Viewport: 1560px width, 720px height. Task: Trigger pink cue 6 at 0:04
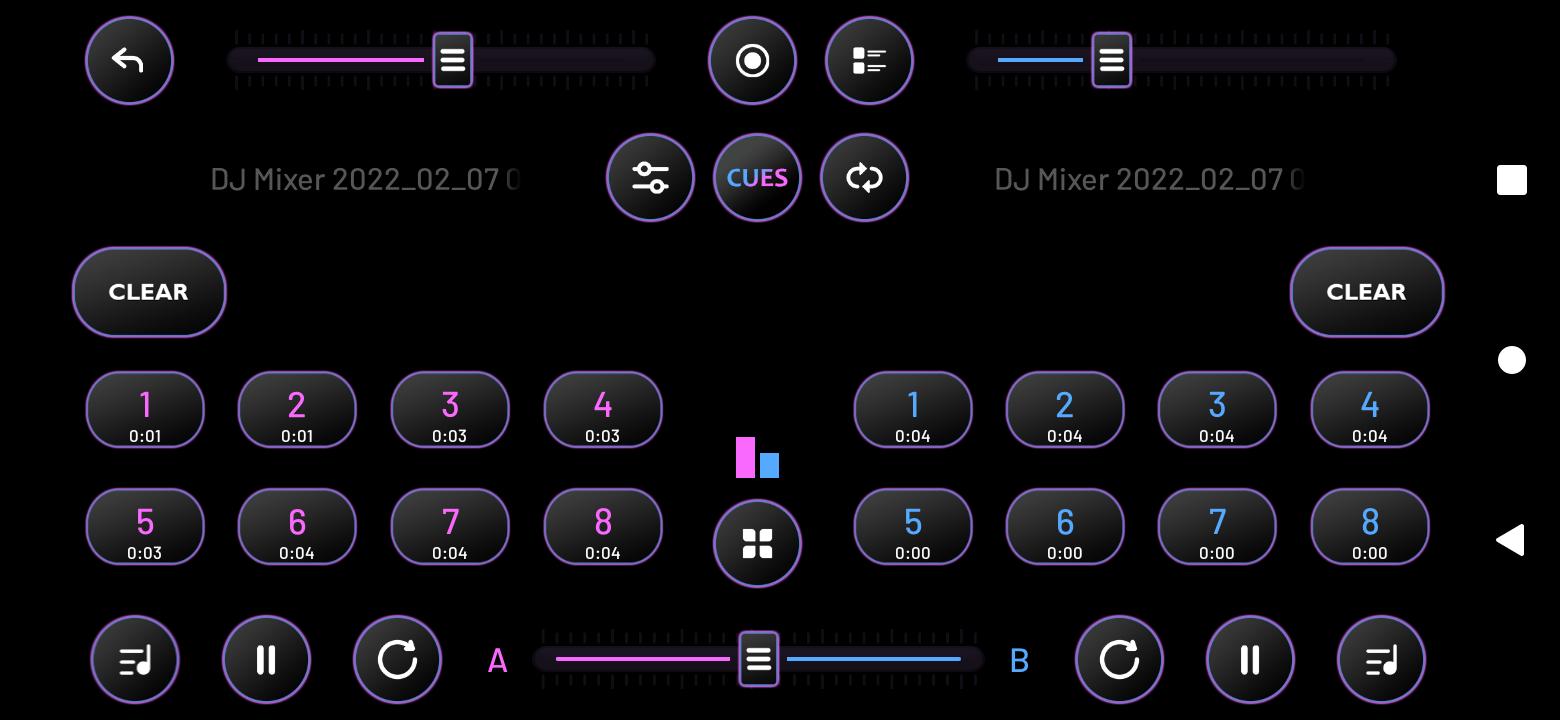click(x=297, y=527)
